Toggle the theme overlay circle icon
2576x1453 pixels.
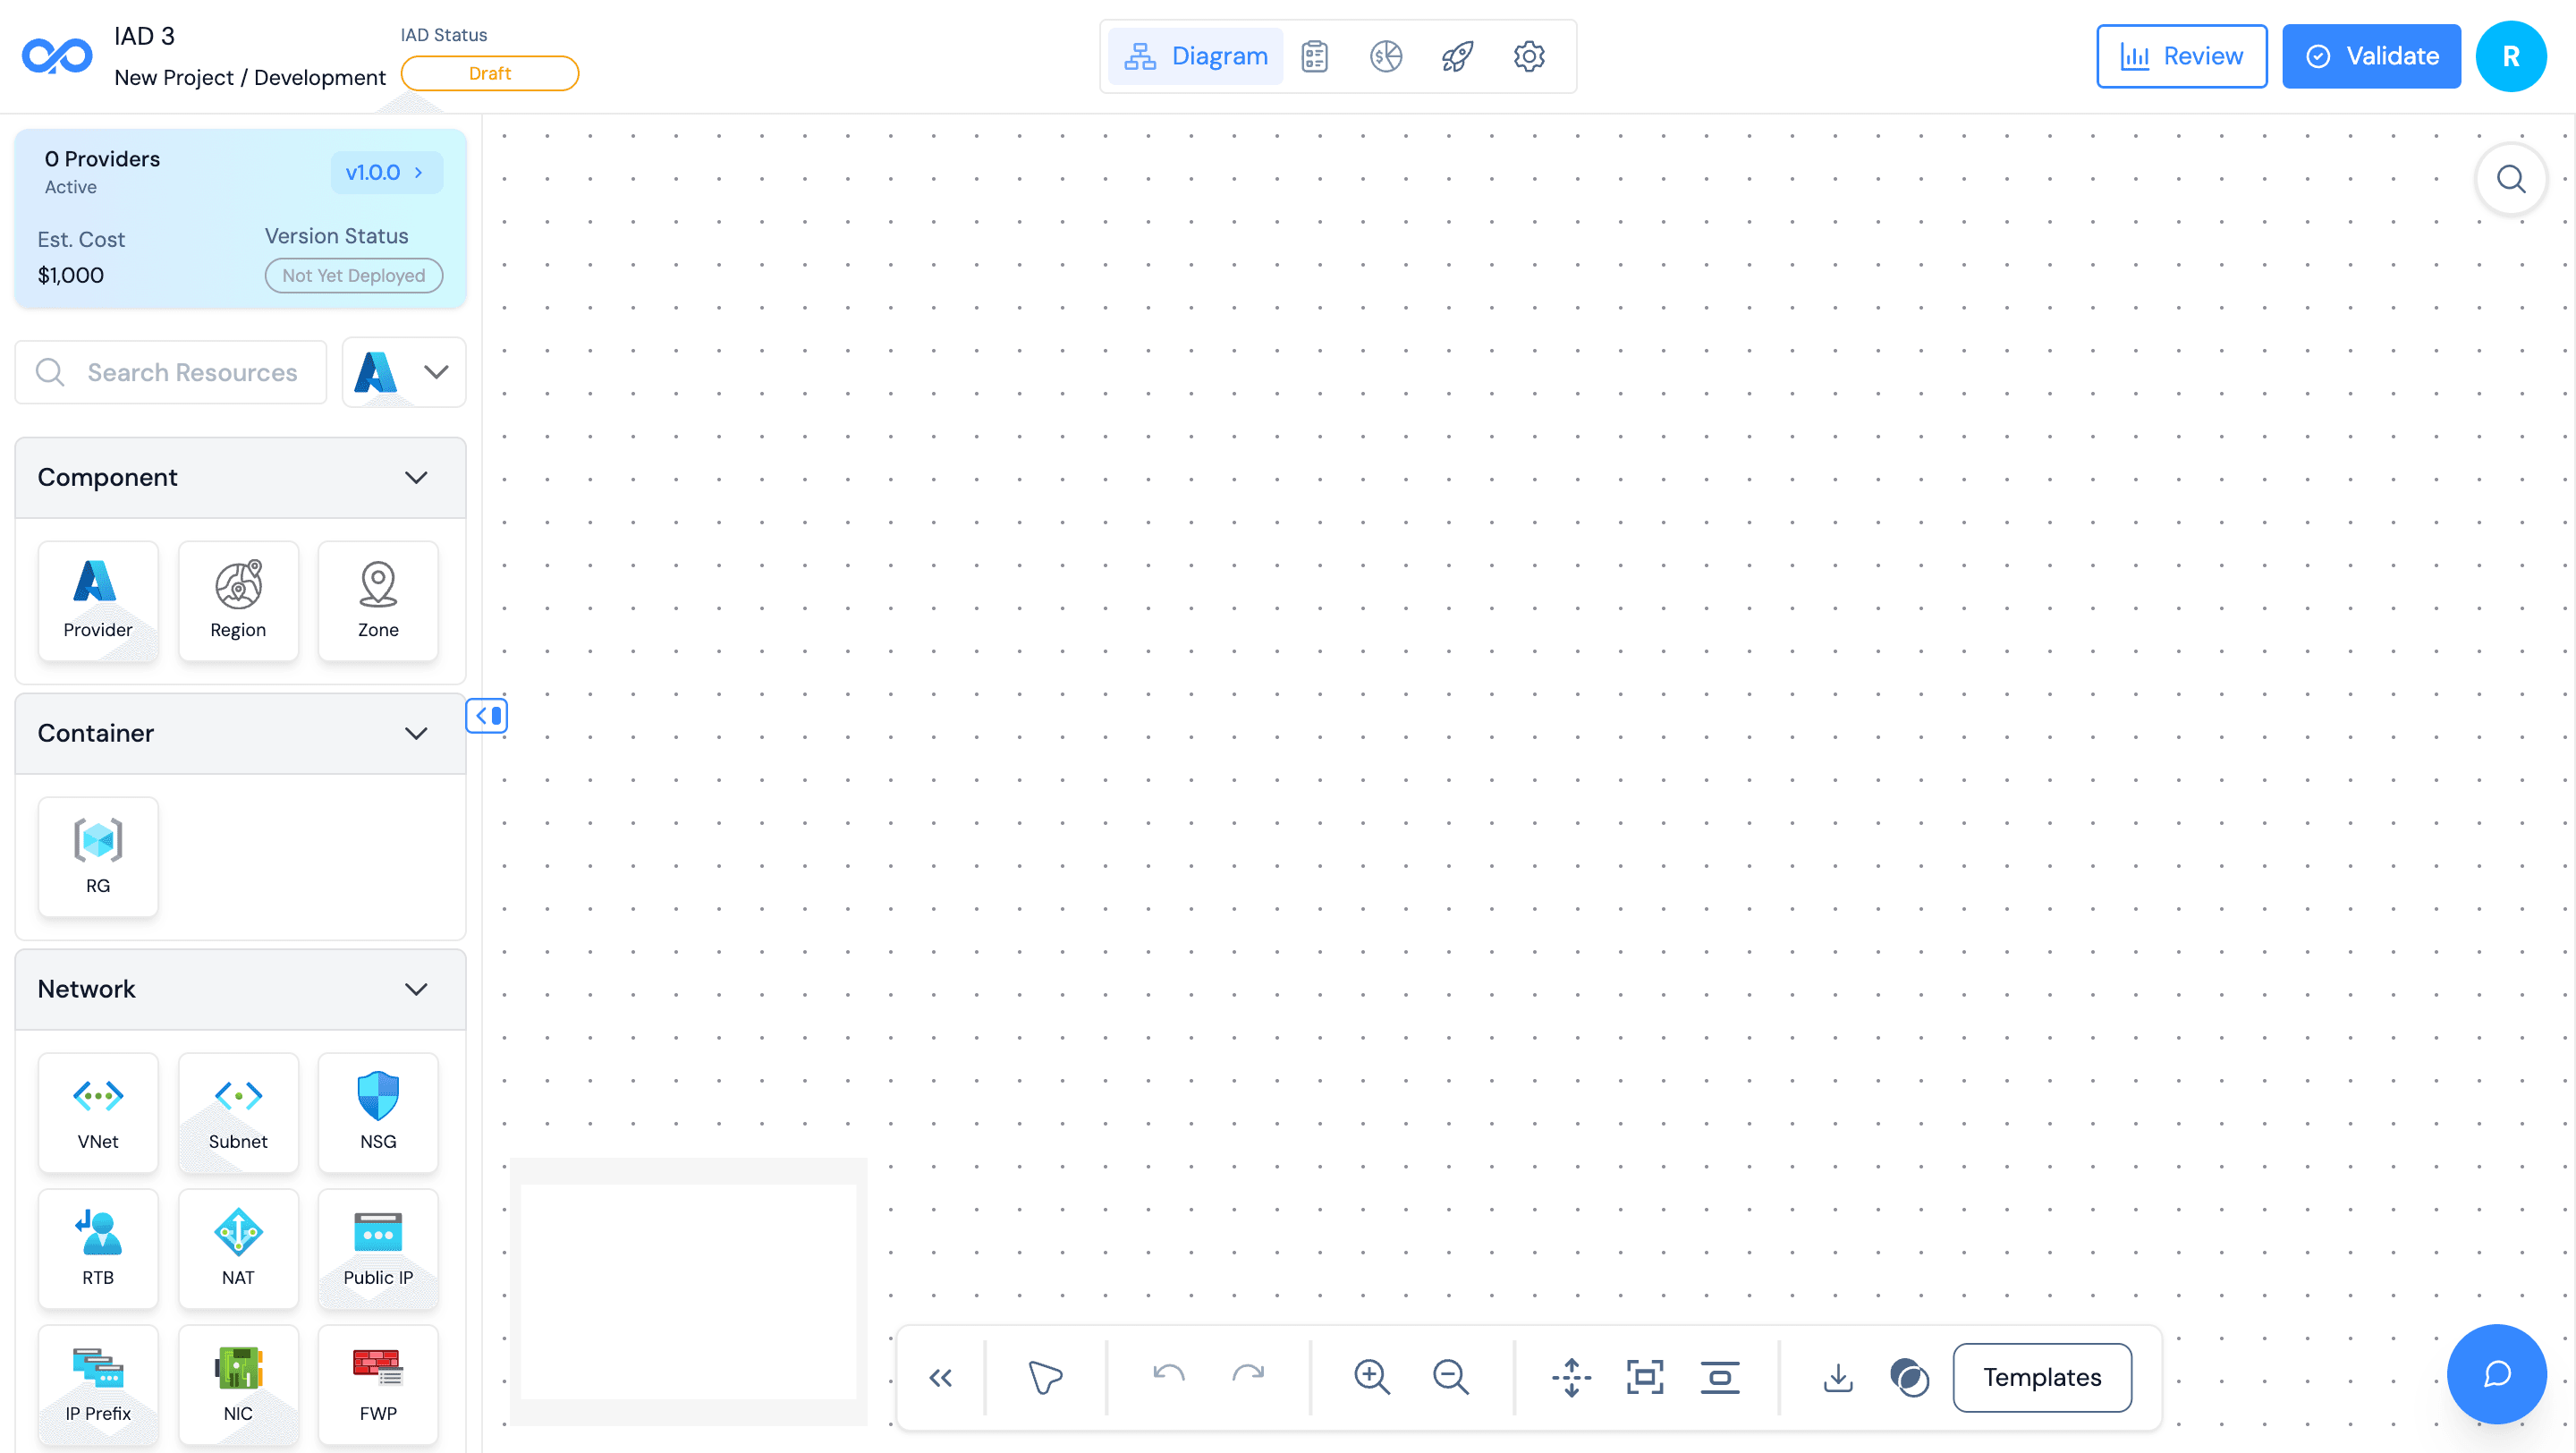(x=1909, y=1377)
